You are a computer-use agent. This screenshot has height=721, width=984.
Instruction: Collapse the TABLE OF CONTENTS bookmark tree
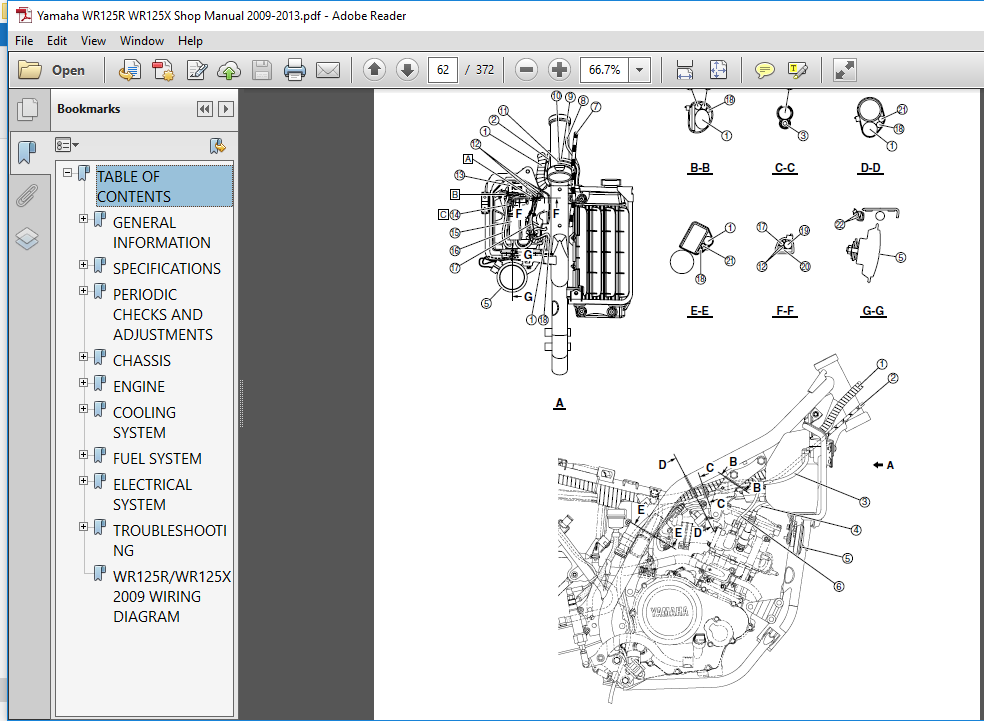click(x=67, y=172)
